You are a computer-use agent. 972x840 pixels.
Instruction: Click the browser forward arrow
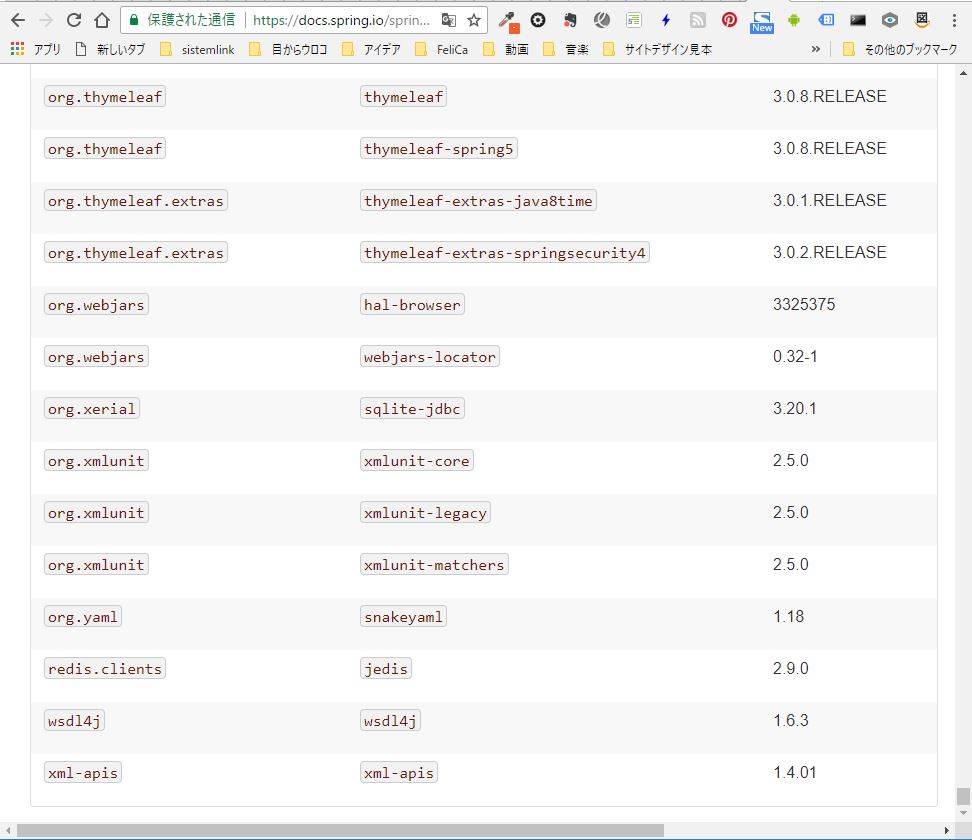[46, 20]
